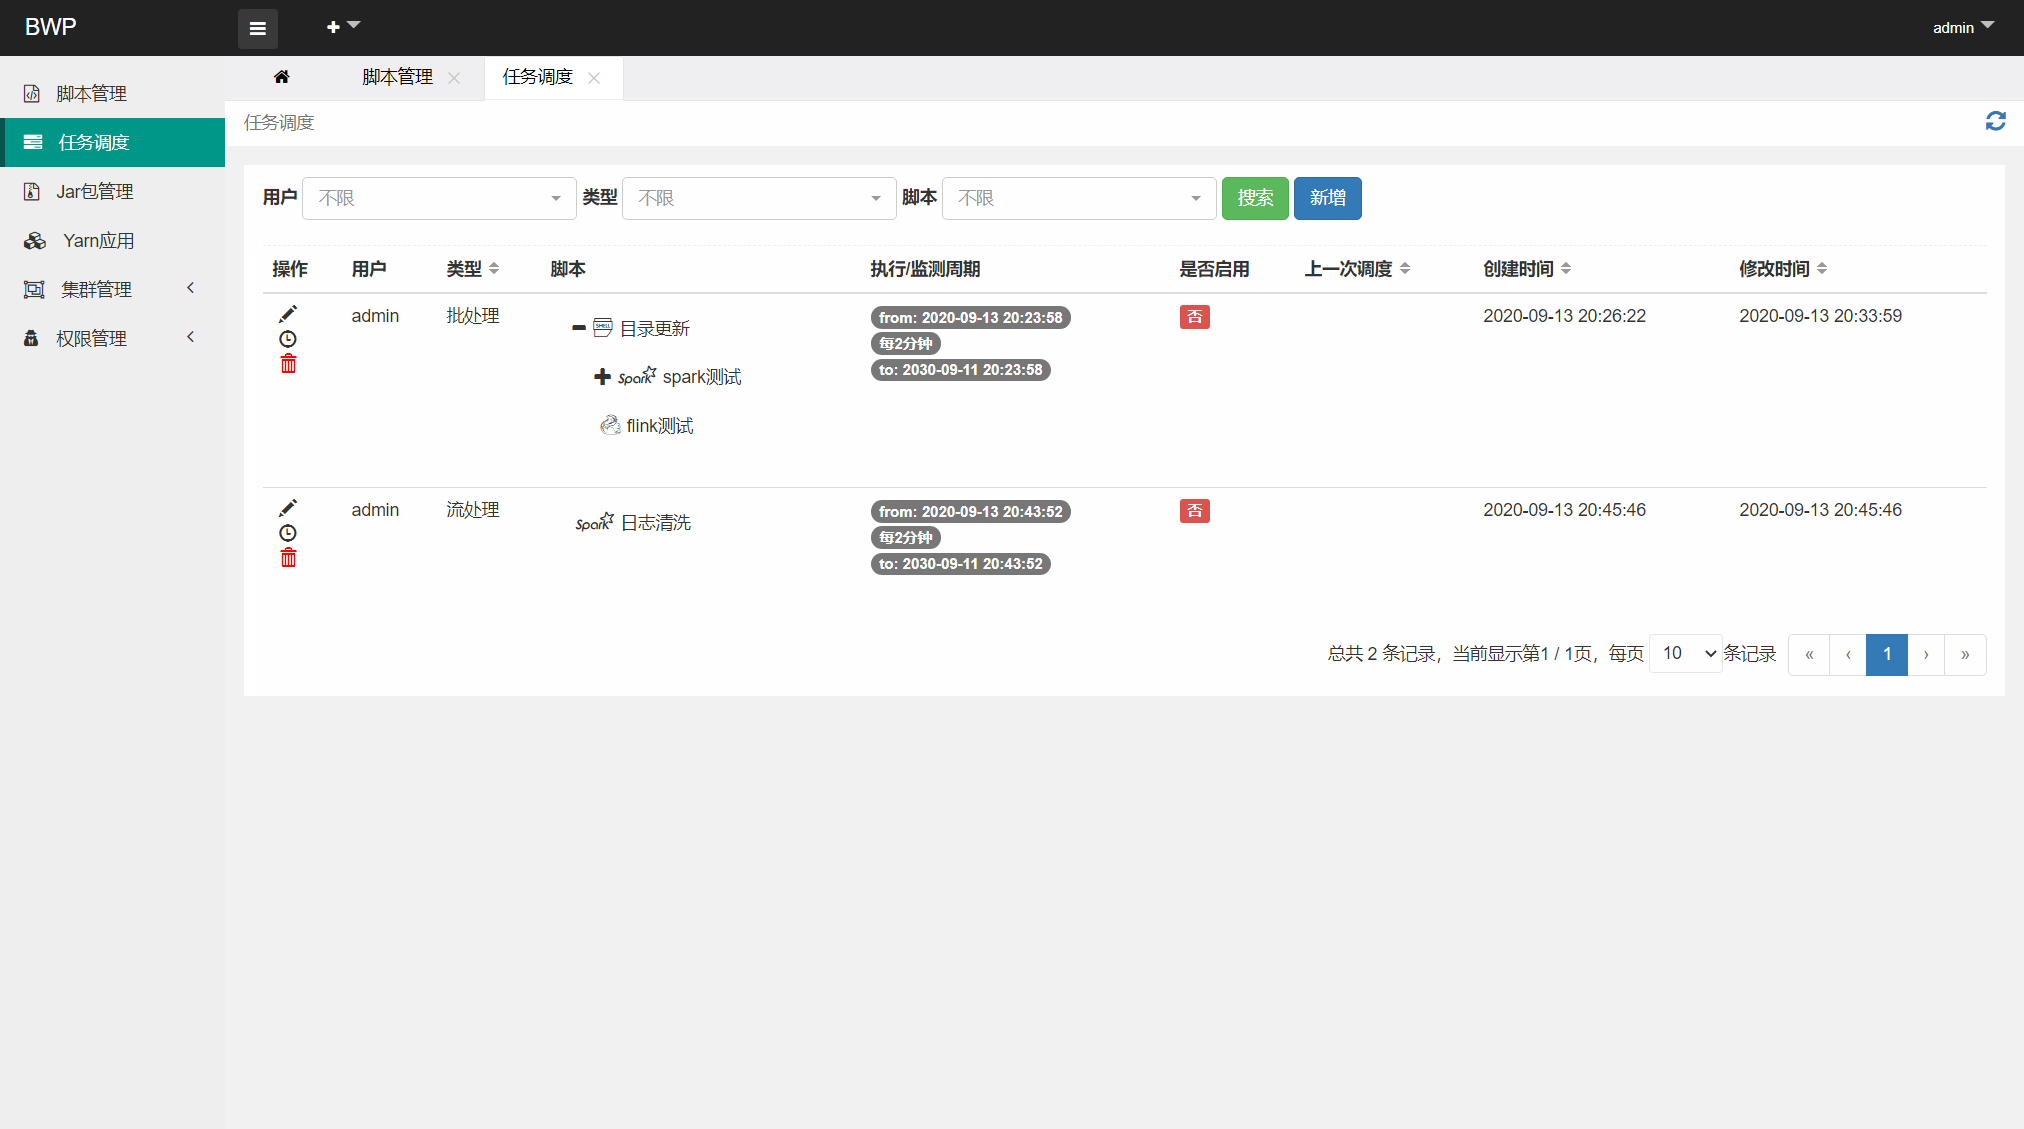Open the 用户 filter dropdown
Screen dimensions: 2024x1129
tap(439, 198)
